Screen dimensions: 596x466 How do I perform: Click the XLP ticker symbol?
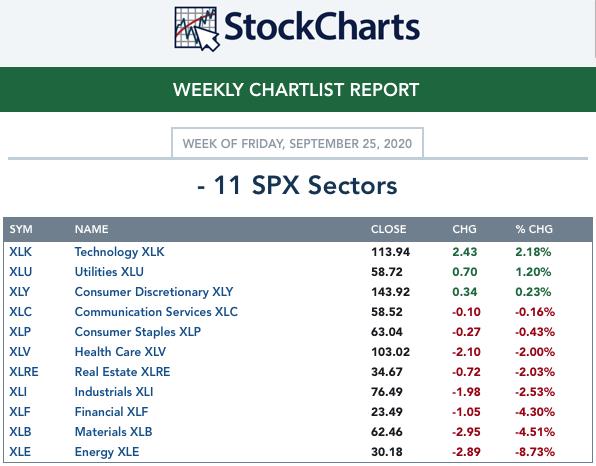point(20,332)
